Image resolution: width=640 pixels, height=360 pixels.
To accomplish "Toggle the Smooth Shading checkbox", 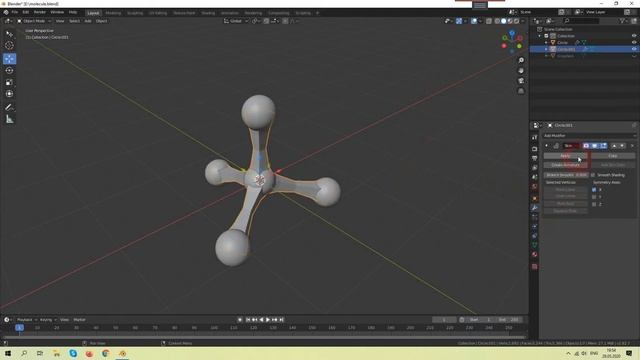I will pyautogui.click(x=593, y=175).
